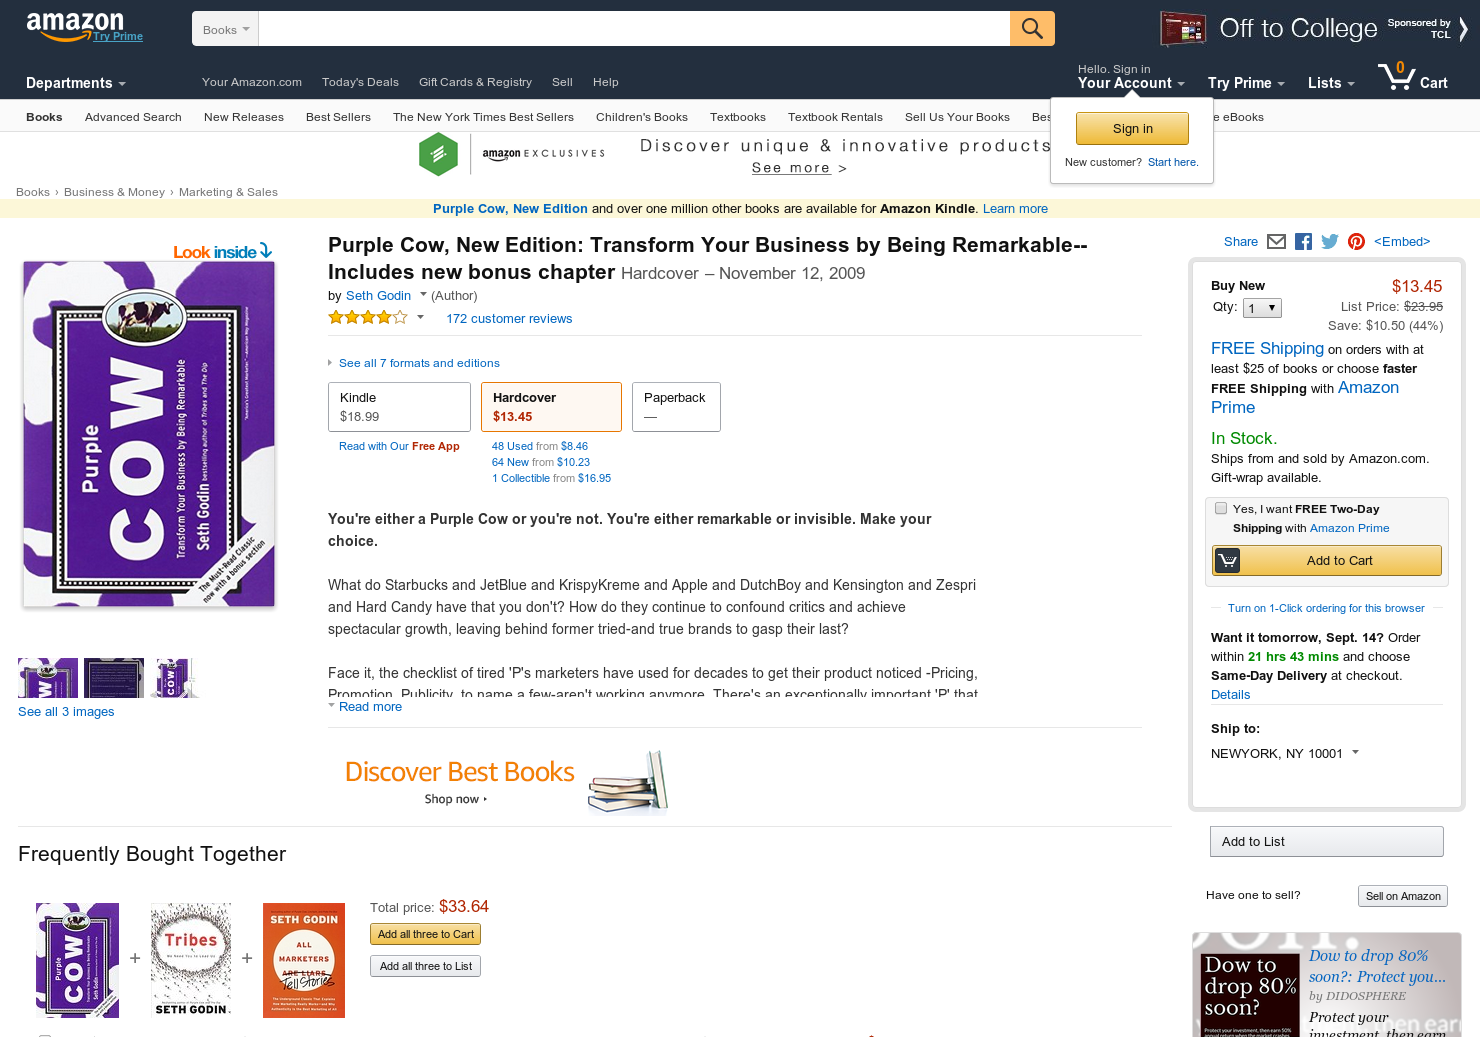Expand the Books search category dropdown

225,29
